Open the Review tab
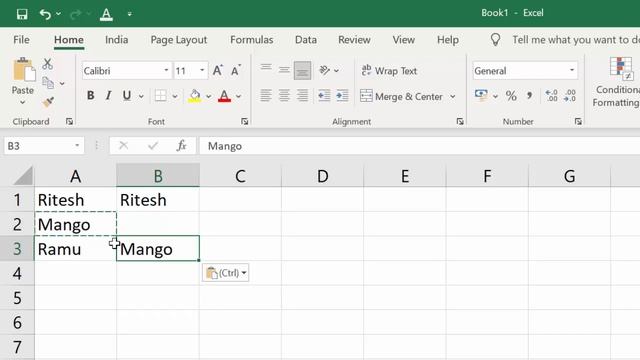Viewport: 640px width, 360px height. [x=354, y=40]
